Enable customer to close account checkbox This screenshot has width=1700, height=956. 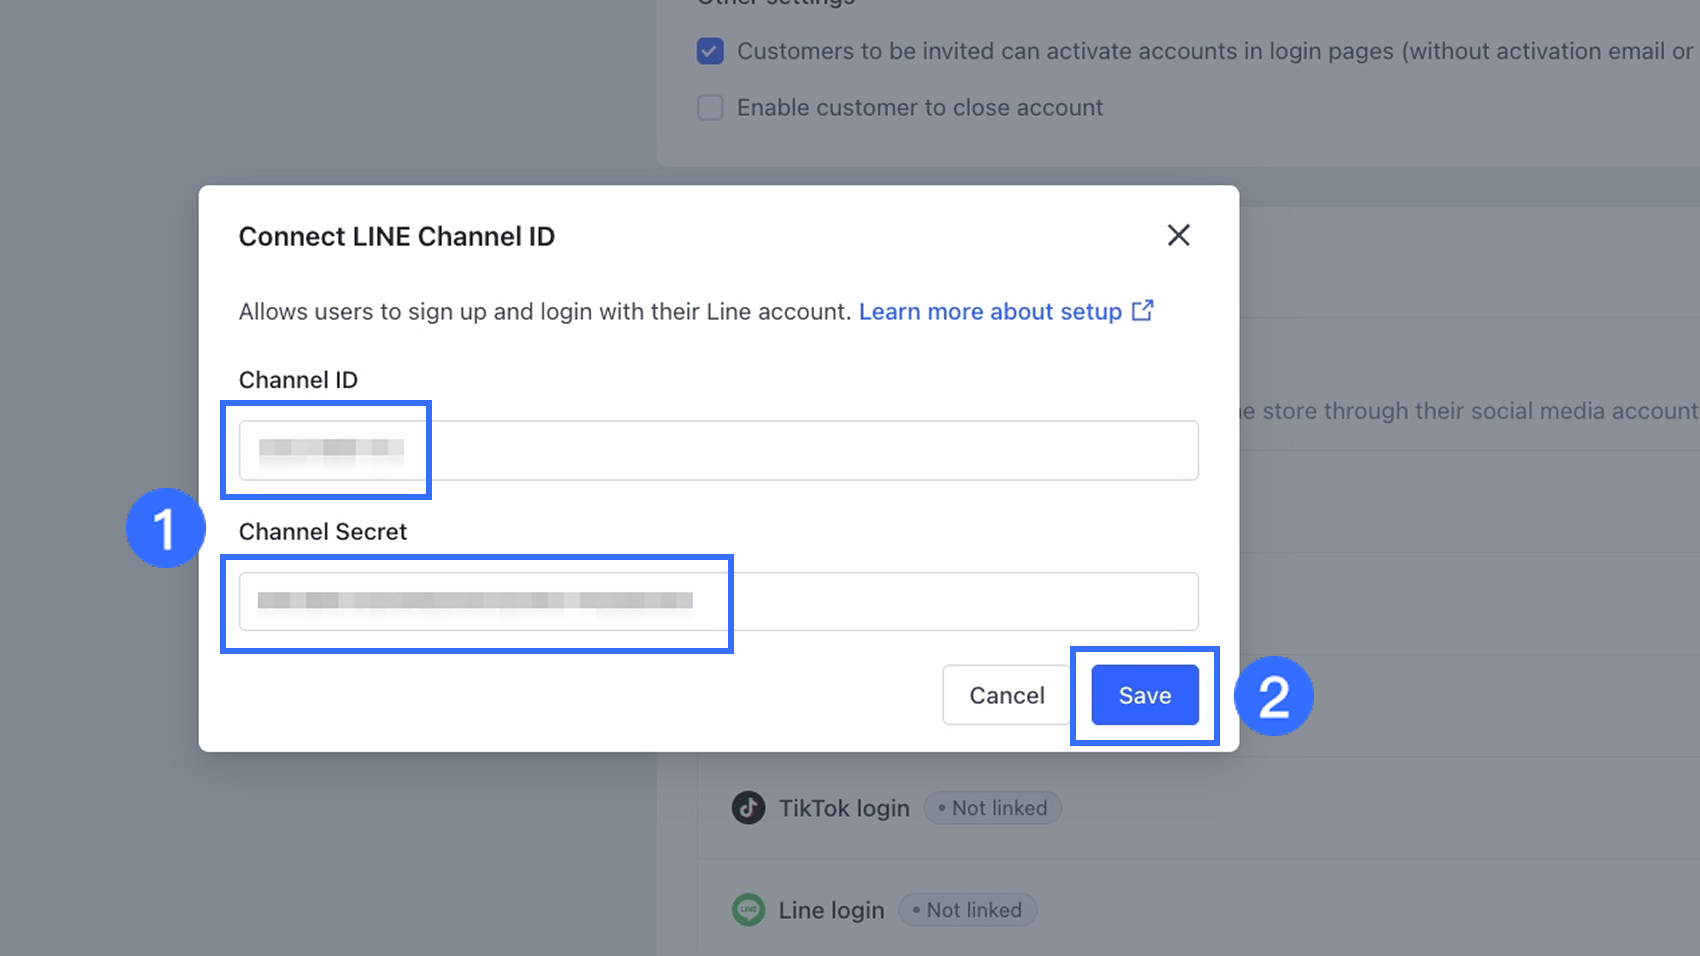click(x=710, y=107)
